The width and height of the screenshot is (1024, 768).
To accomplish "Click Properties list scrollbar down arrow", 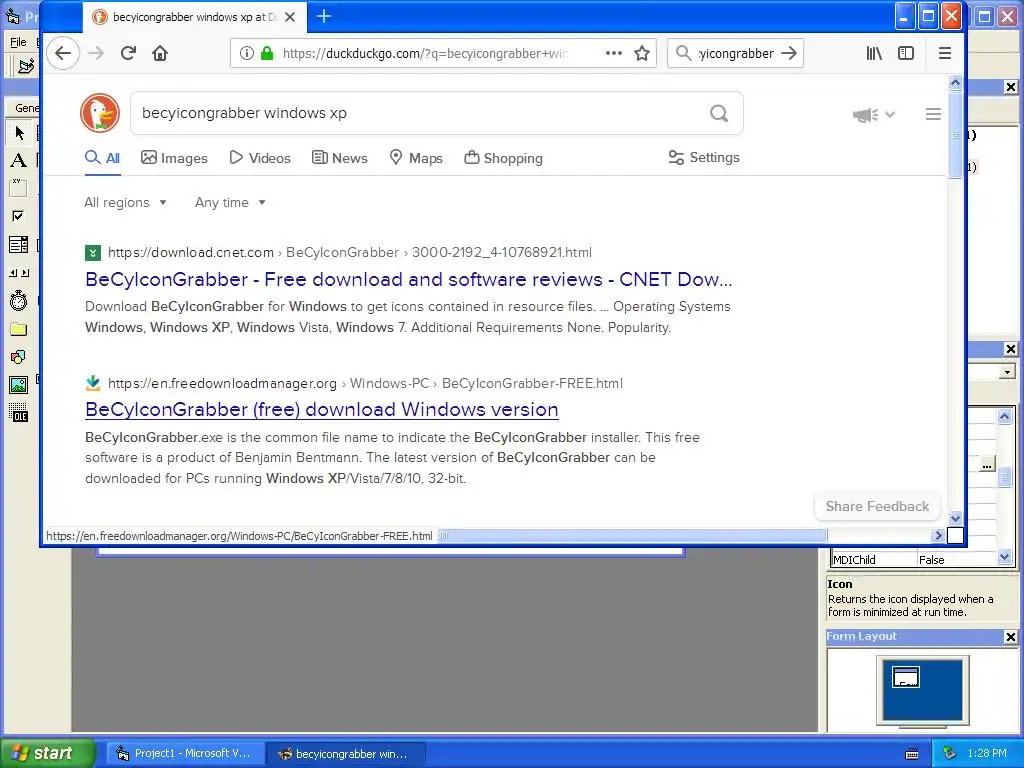I will [x=1004, y=557].
